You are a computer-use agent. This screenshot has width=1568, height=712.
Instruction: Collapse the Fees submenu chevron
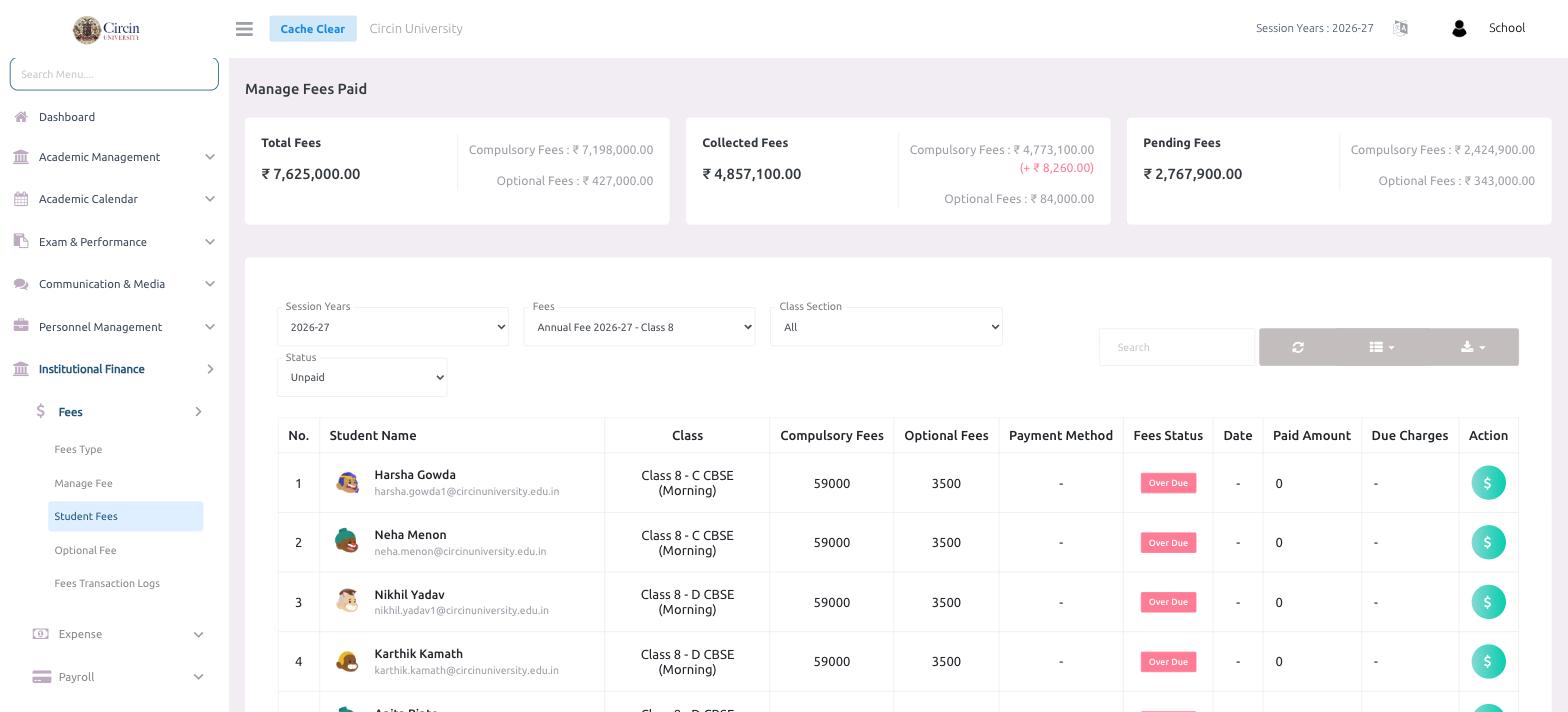coord(198,411)
